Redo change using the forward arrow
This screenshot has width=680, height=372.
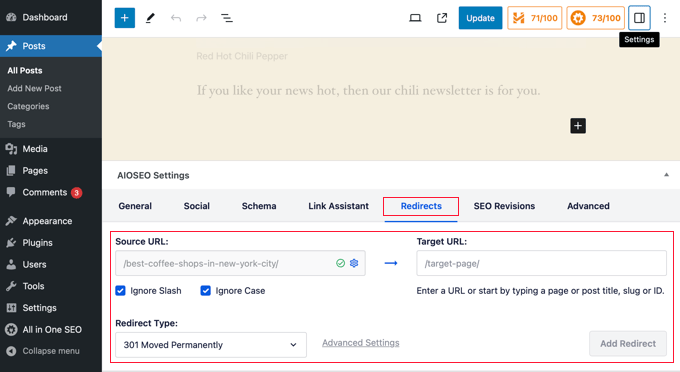coord(201,18)
